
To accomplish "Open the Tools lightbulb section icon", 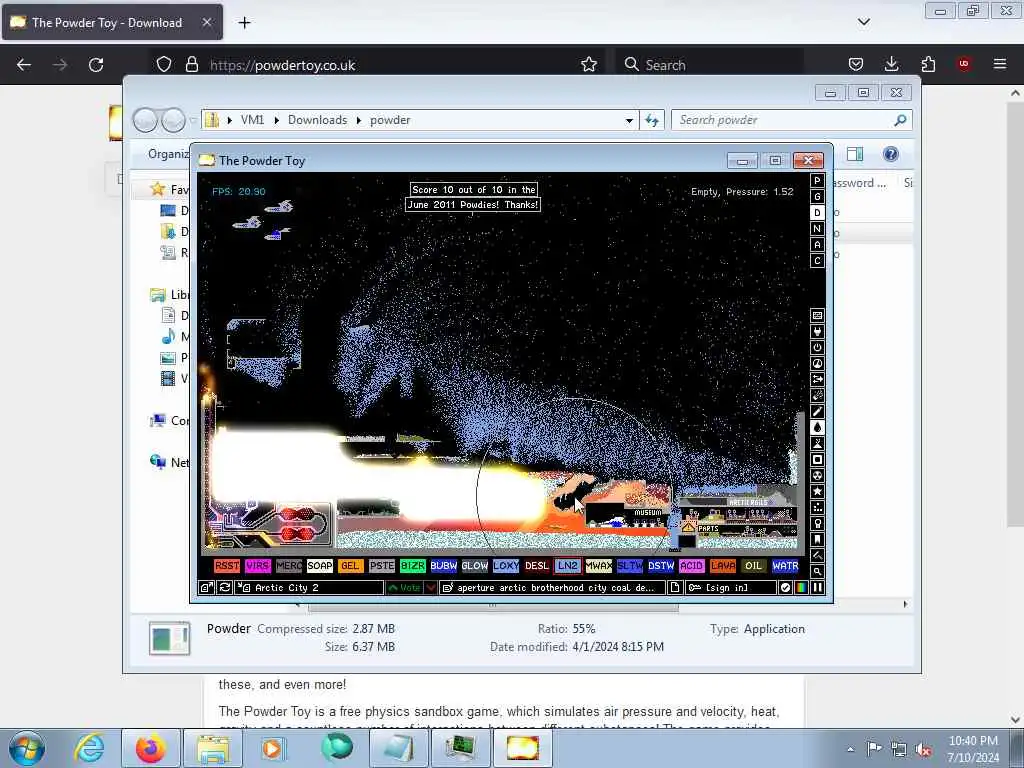I will [x=817, y=523].
